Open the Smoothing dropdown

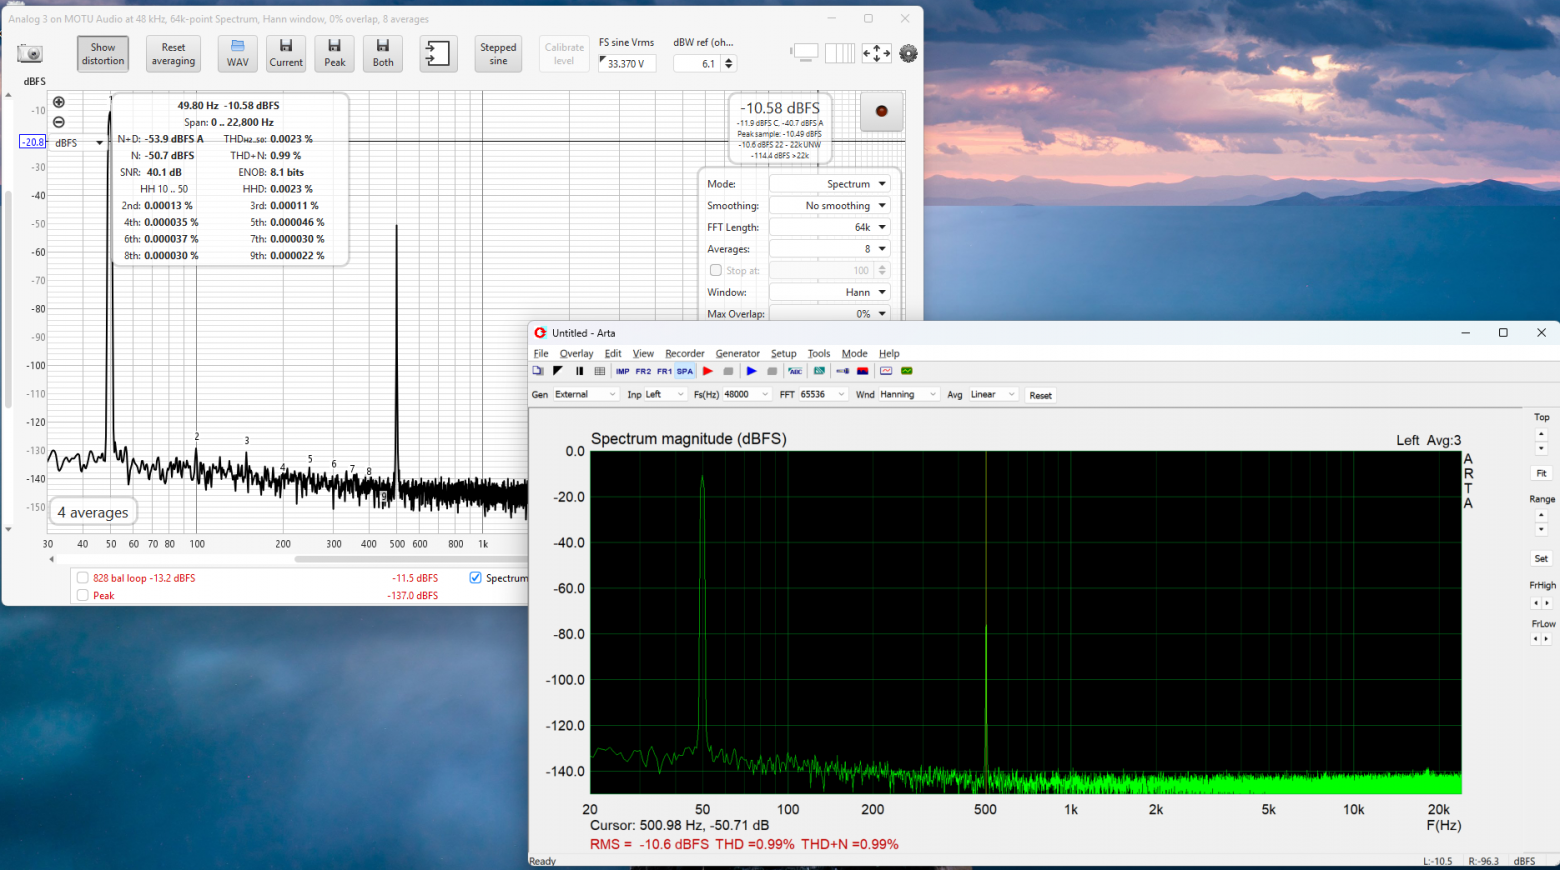(830, 205)
